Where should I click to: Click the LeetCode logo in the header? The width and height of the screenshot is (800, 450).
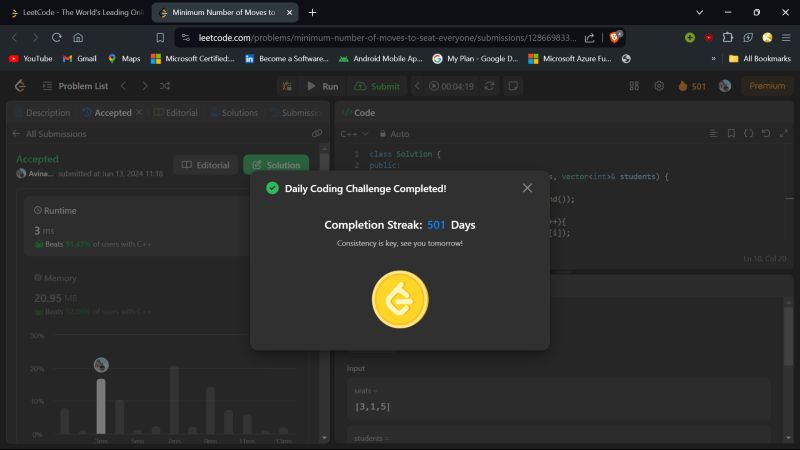pyautogui.click(x=20, y=86)
